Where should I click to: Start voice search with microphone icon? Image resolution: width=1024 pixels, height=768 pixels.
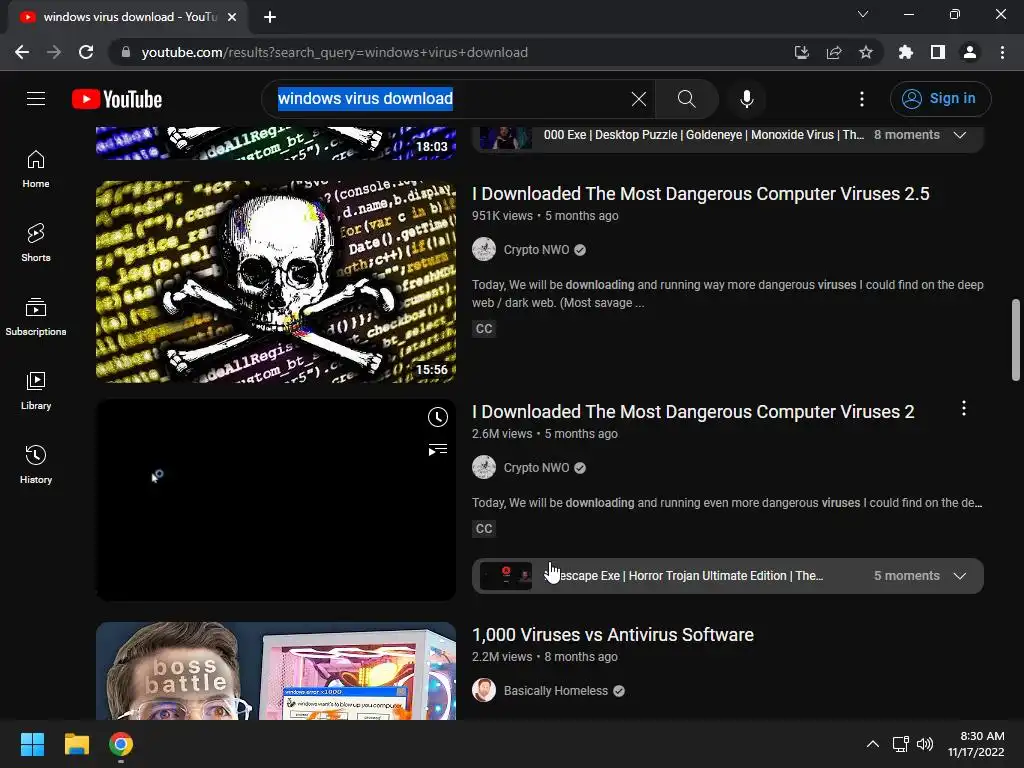[x=747, y=99]
